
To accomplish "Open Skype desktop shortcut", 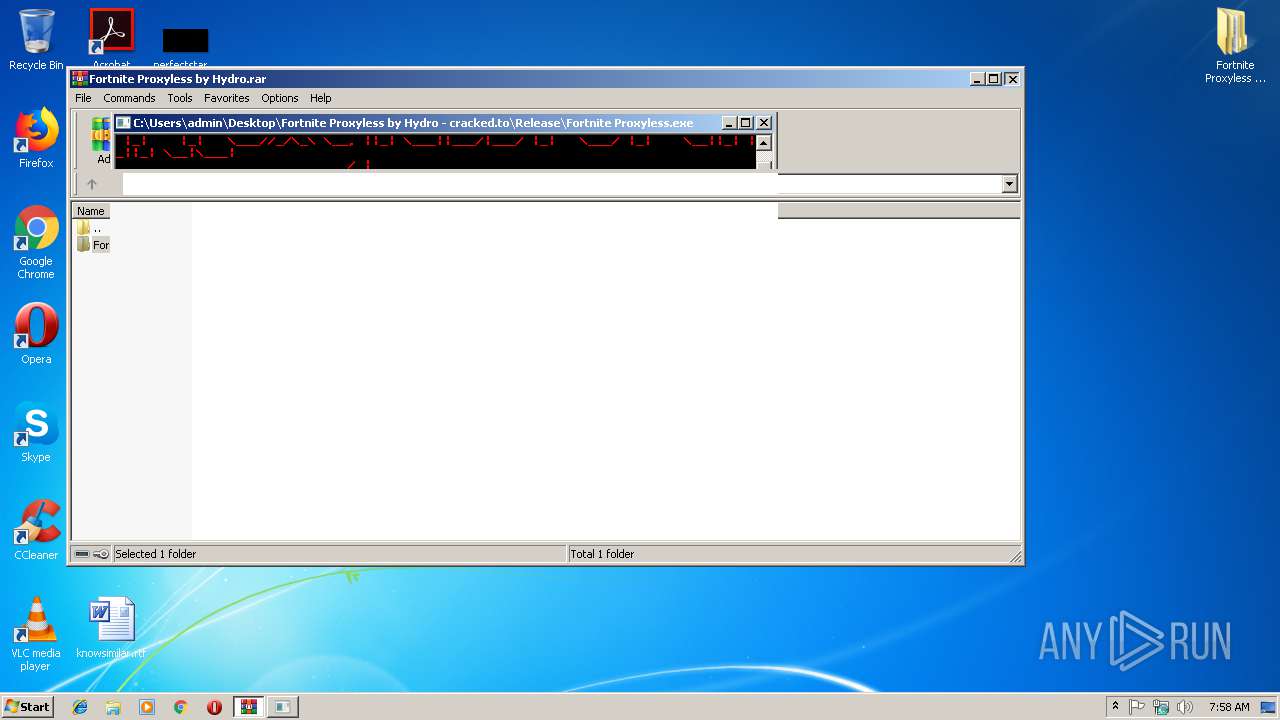I will pos(36,432).
